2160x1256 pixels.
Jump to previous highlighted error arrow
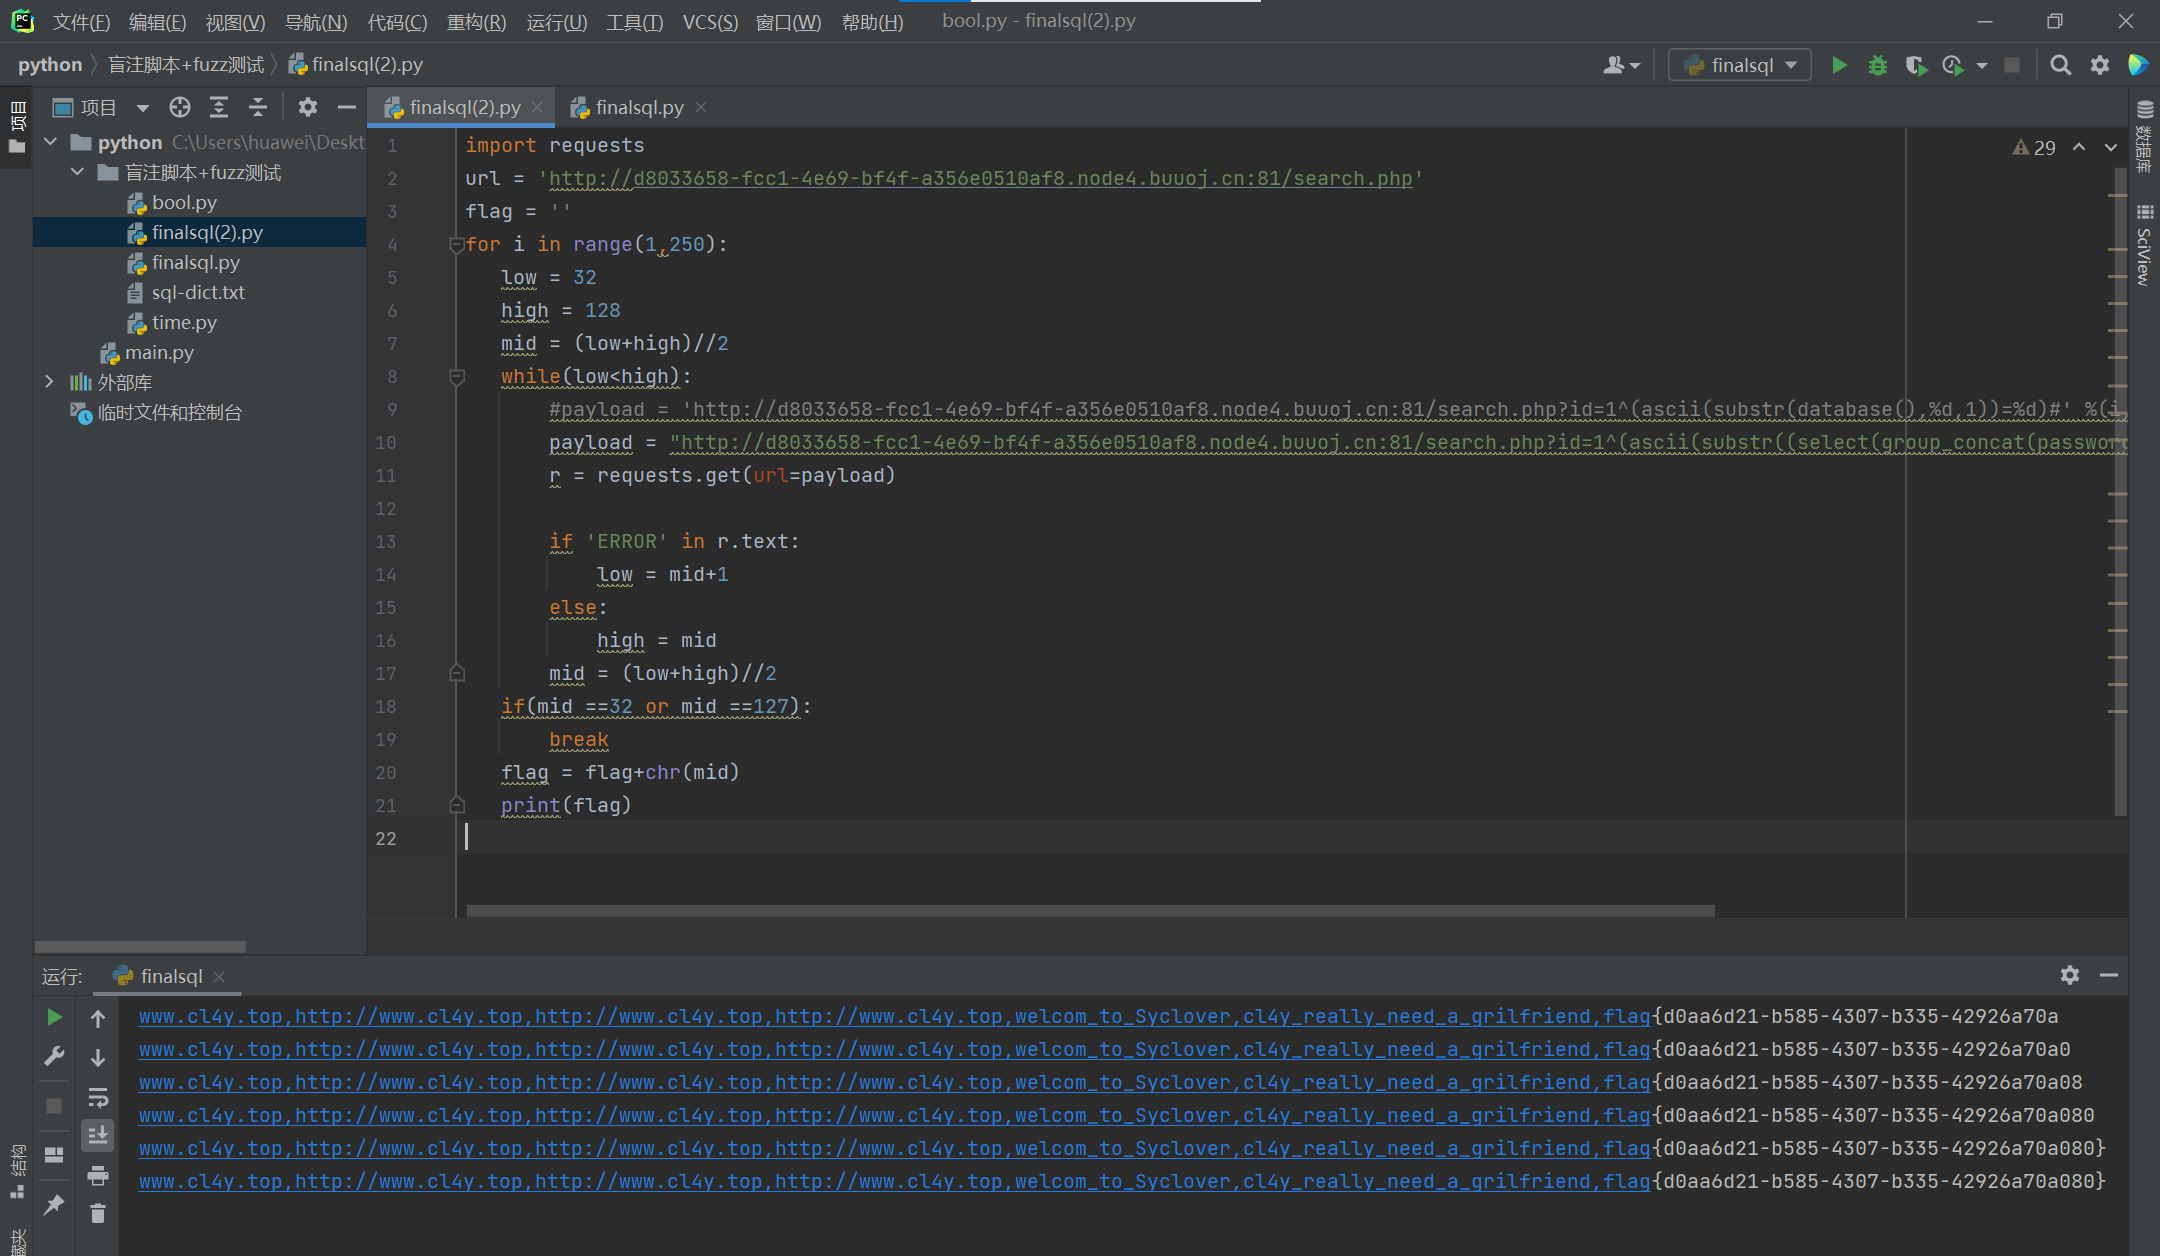[2079, 147]
